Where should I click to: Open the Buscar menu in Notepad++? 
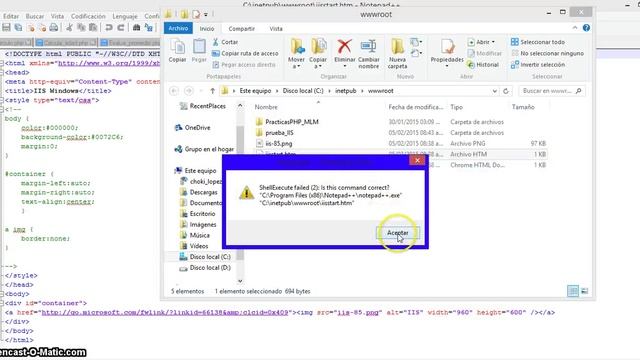pos(35,16)
